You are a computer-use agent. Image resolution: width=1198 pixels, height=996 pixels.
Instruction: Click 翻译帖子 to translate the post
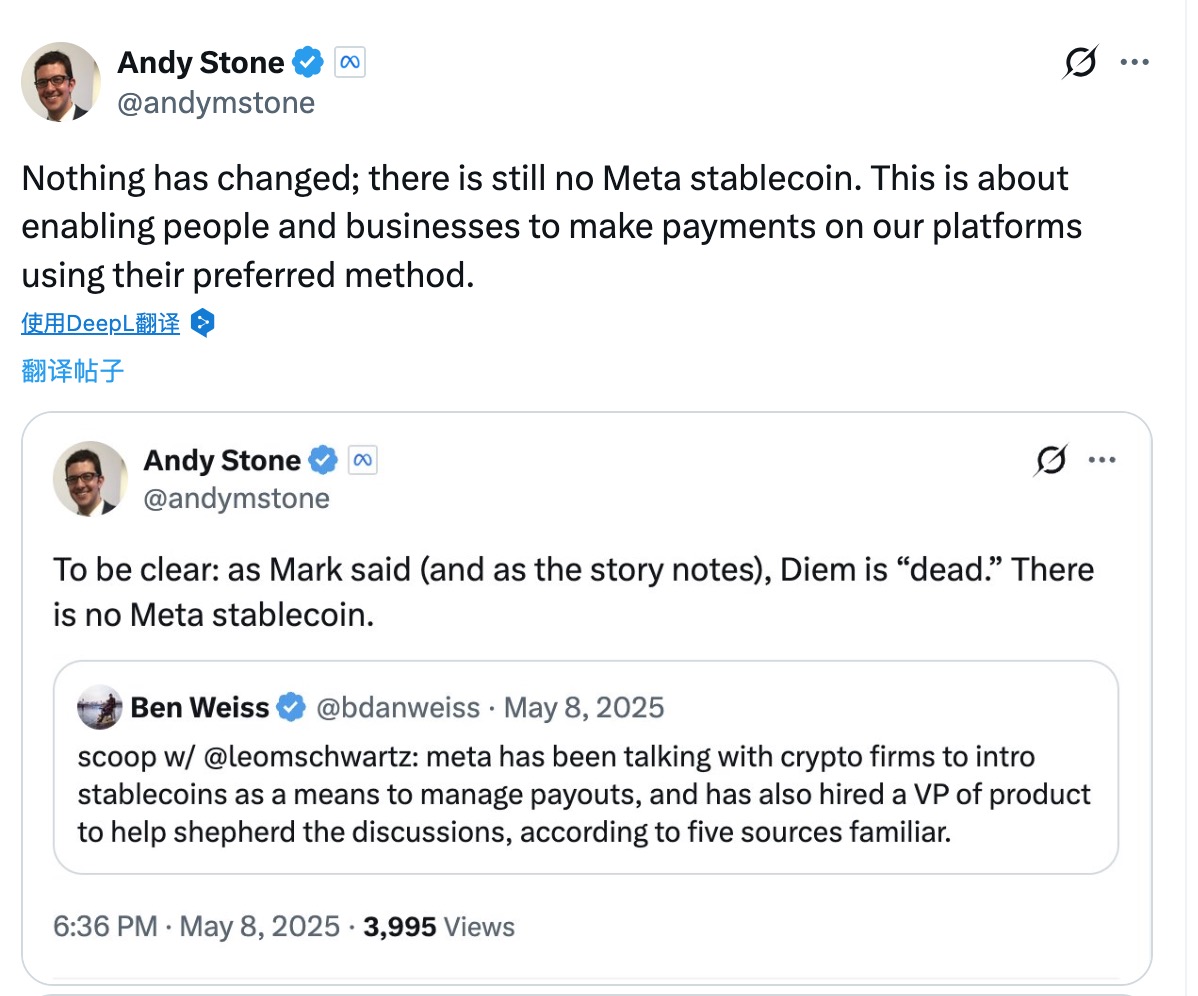click(x=73, y=371)
